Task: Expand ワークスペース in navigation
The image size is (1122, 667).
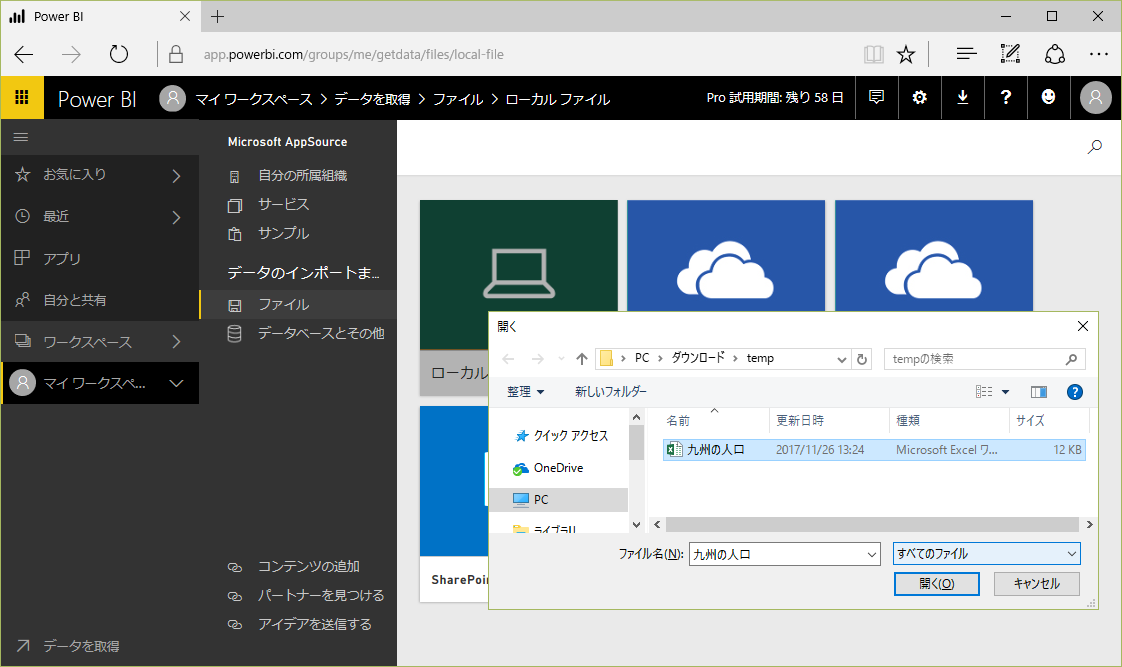Action: pos(176,342)
